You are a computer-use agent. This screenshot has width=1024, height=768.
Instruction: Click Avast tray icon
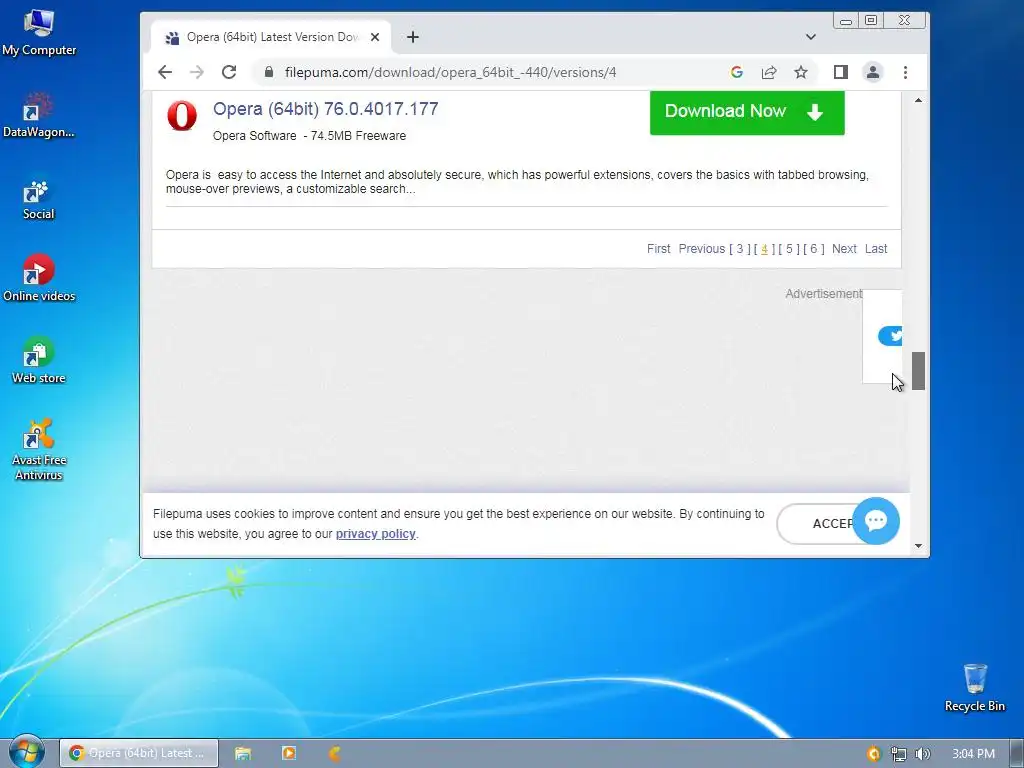point(873,754)
